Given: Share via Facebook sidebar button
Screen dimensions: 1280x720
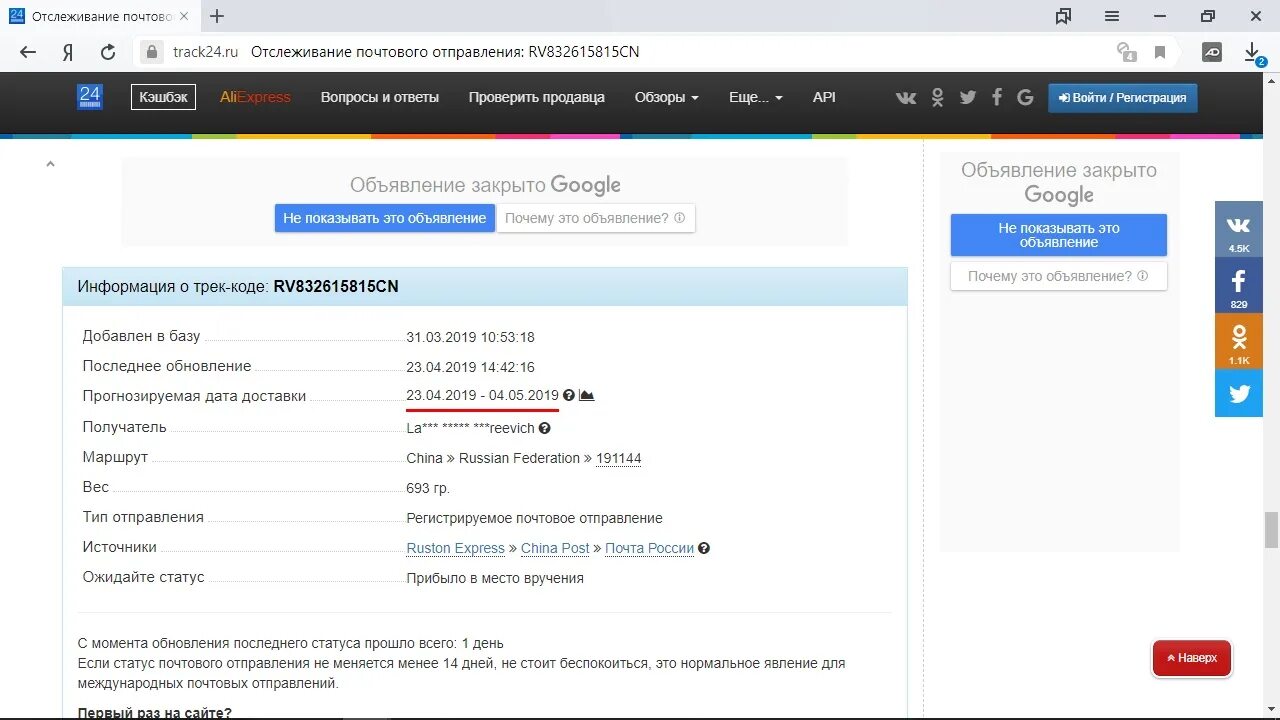Looking at the screenshot, I should point(1239,285).
